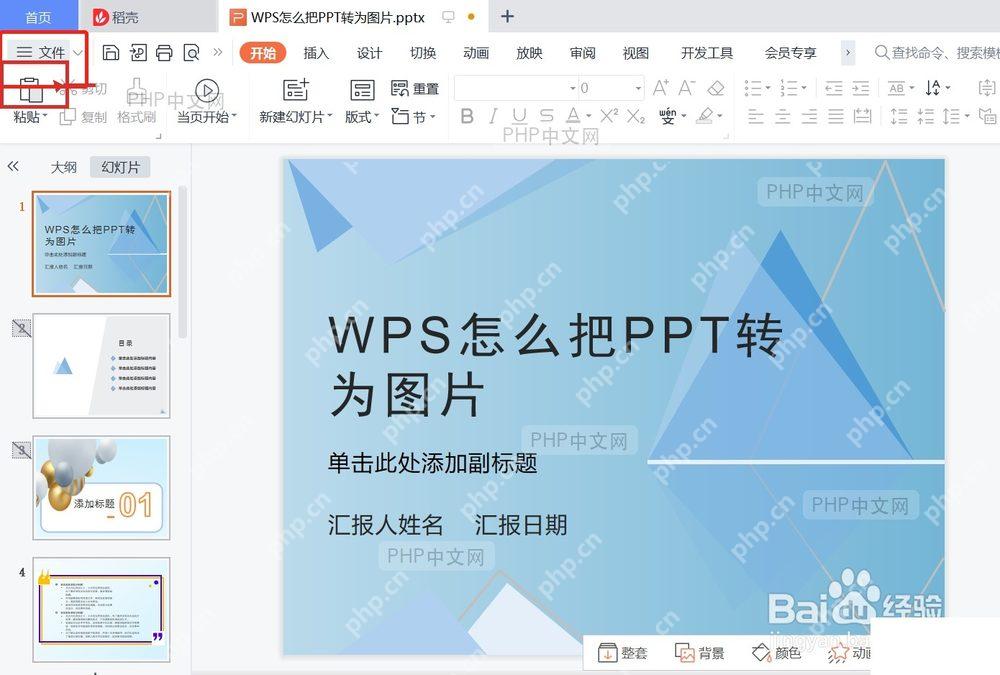1000x675 pixels.
Task: Open the Slideshow (放映) tab
Action: click(x=529, y=53)
